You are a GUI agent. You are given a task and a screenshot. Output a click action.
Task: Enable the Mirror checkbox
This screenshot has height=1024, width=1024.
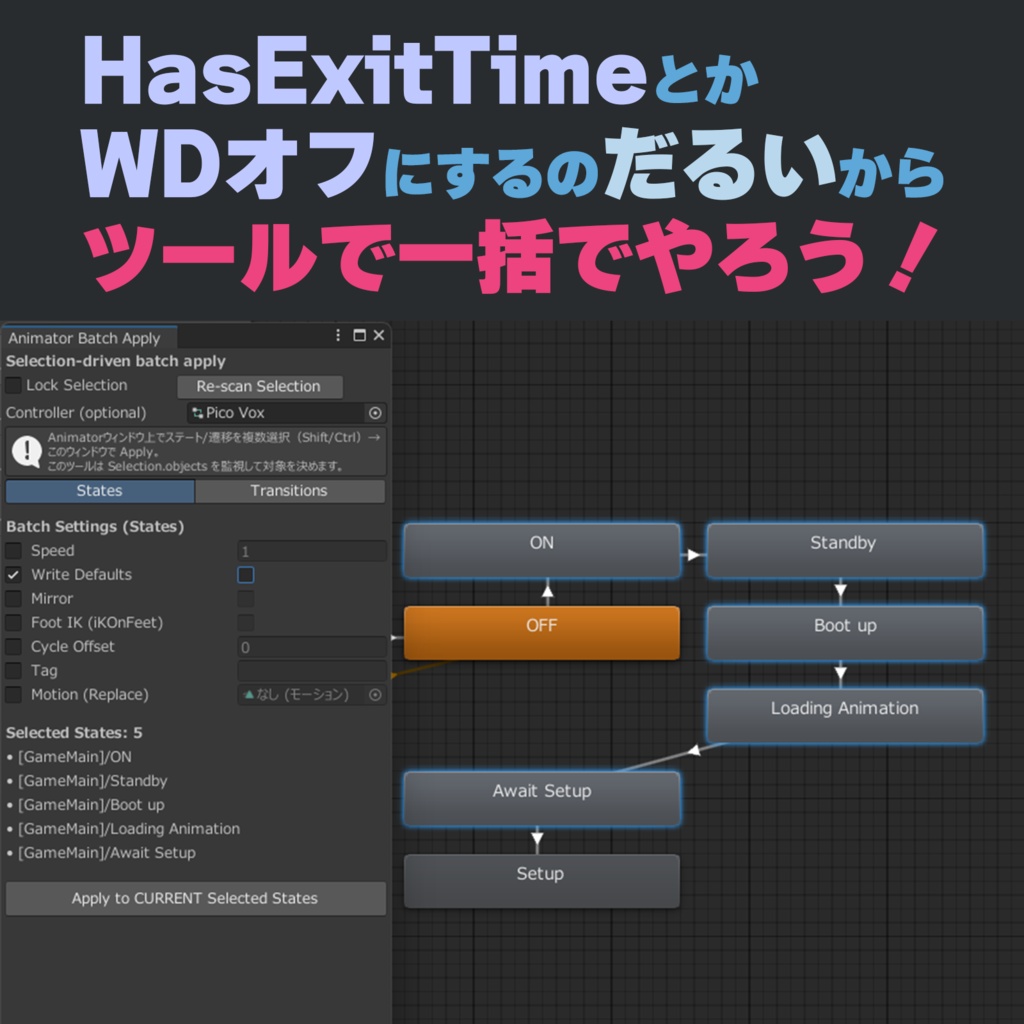tap(13, 598)
